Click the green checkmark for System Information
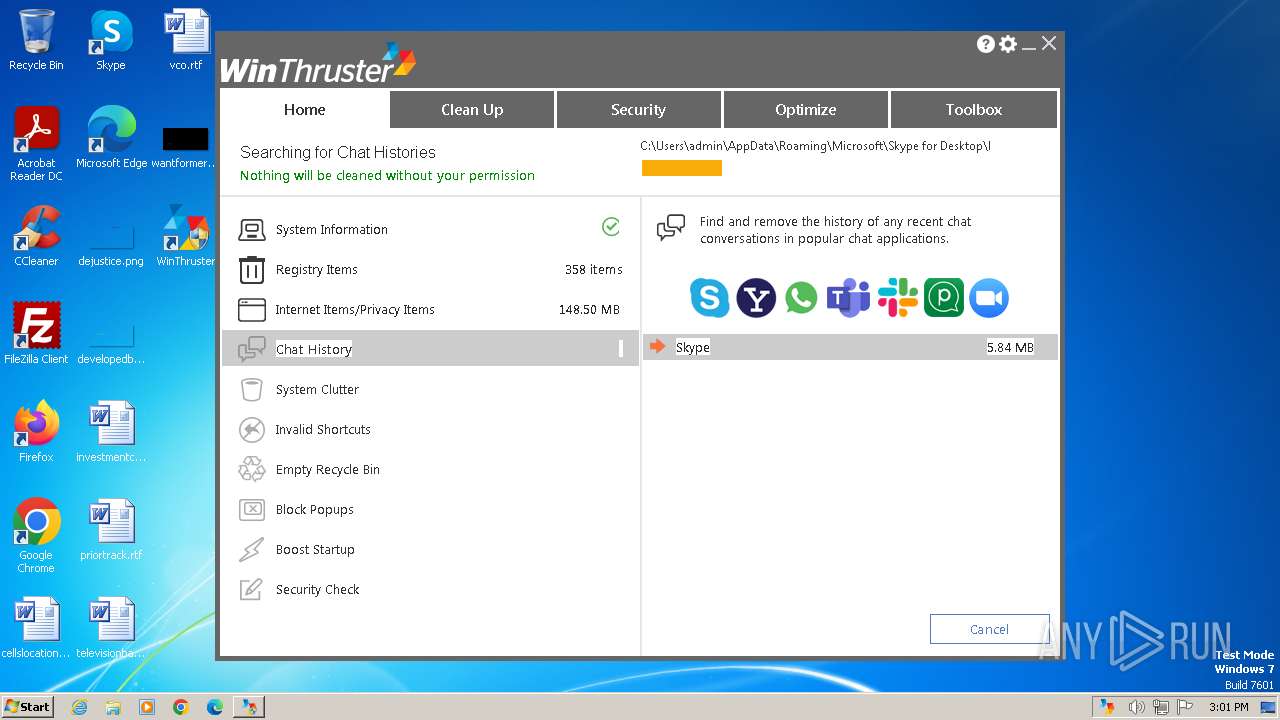Image resolution: width=1280 pixels, height=720 pixels. click(x=611, y=227)
